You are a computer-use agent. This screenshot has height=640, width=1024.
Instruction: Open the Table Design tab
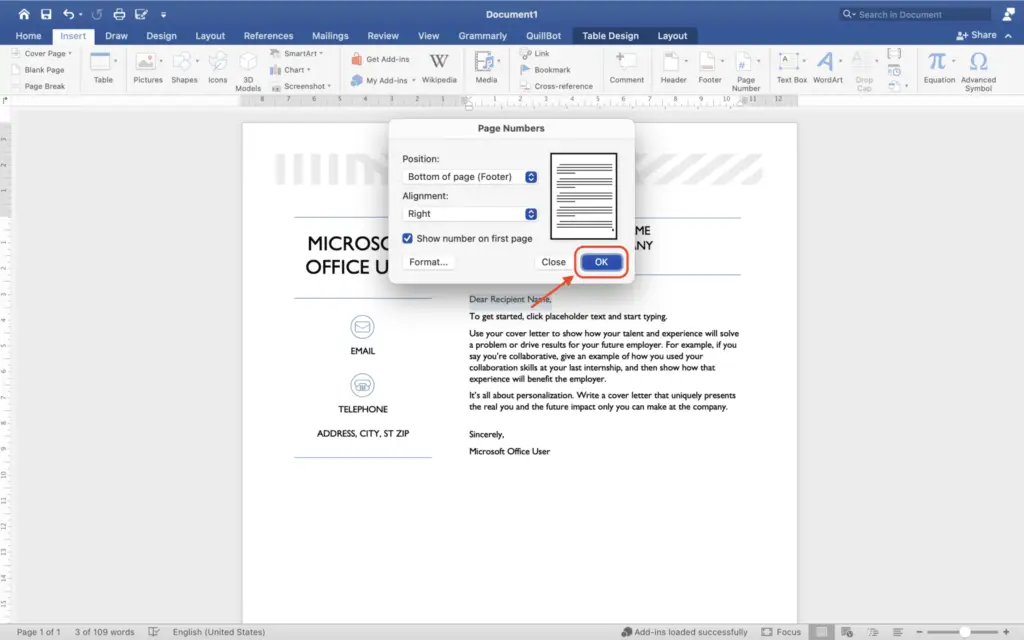coord(610,36)
